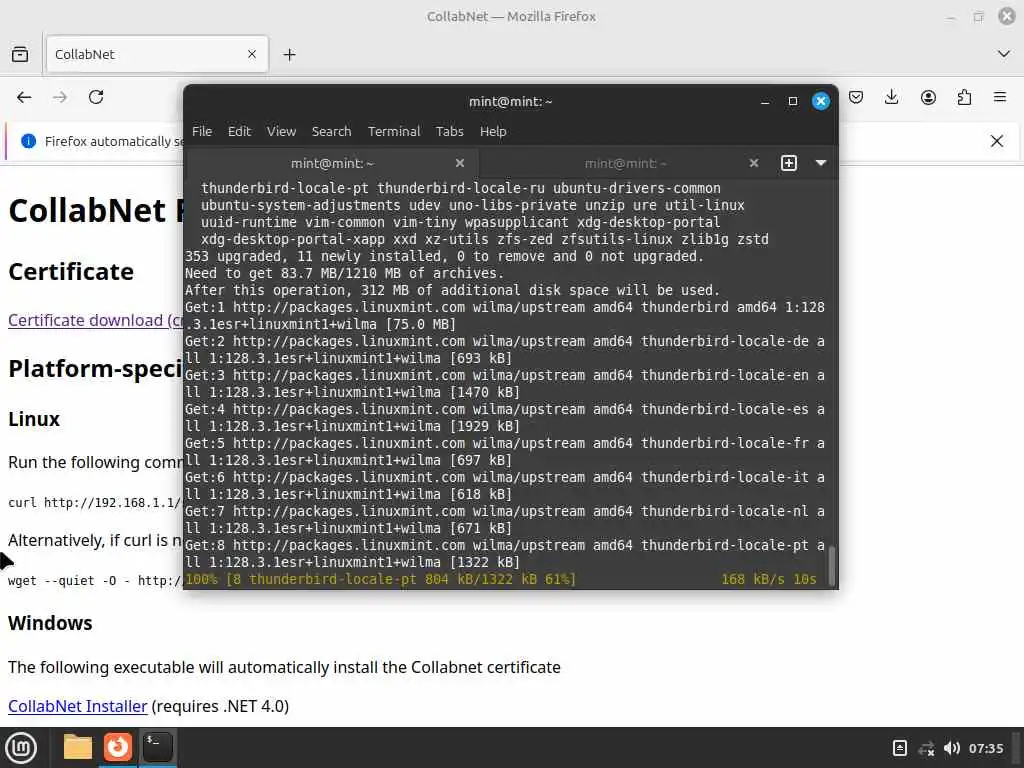
Task: Maximize the terminal window
Action: [793, 101]
